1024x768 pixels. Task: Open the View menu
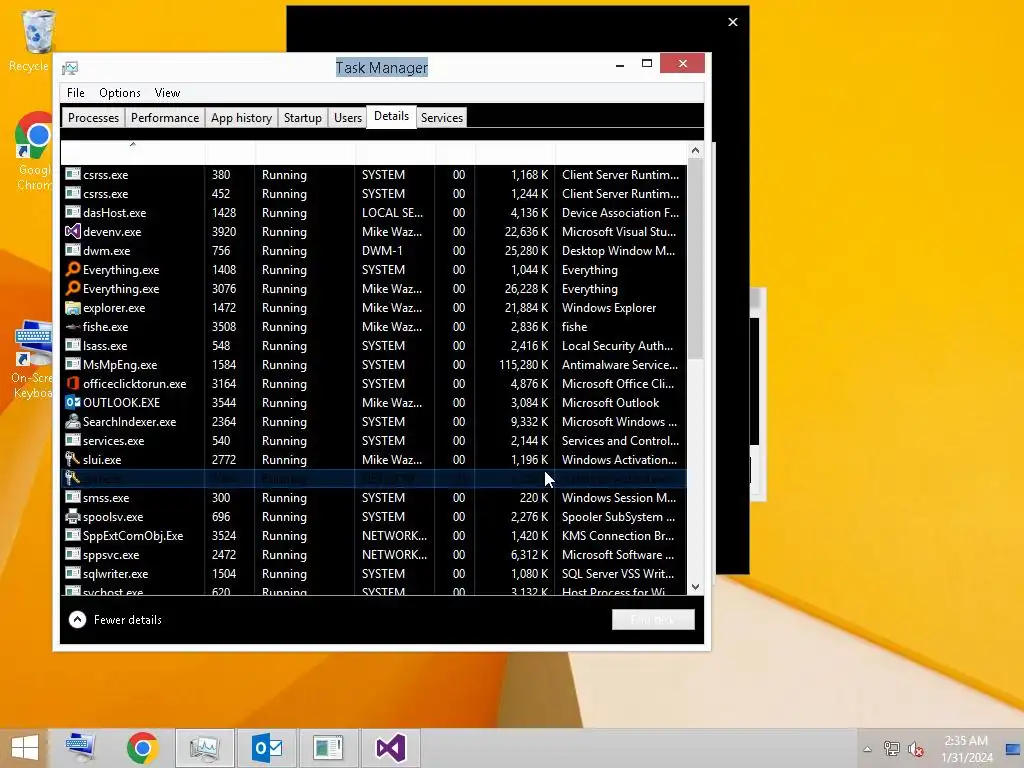pos(167,93)
